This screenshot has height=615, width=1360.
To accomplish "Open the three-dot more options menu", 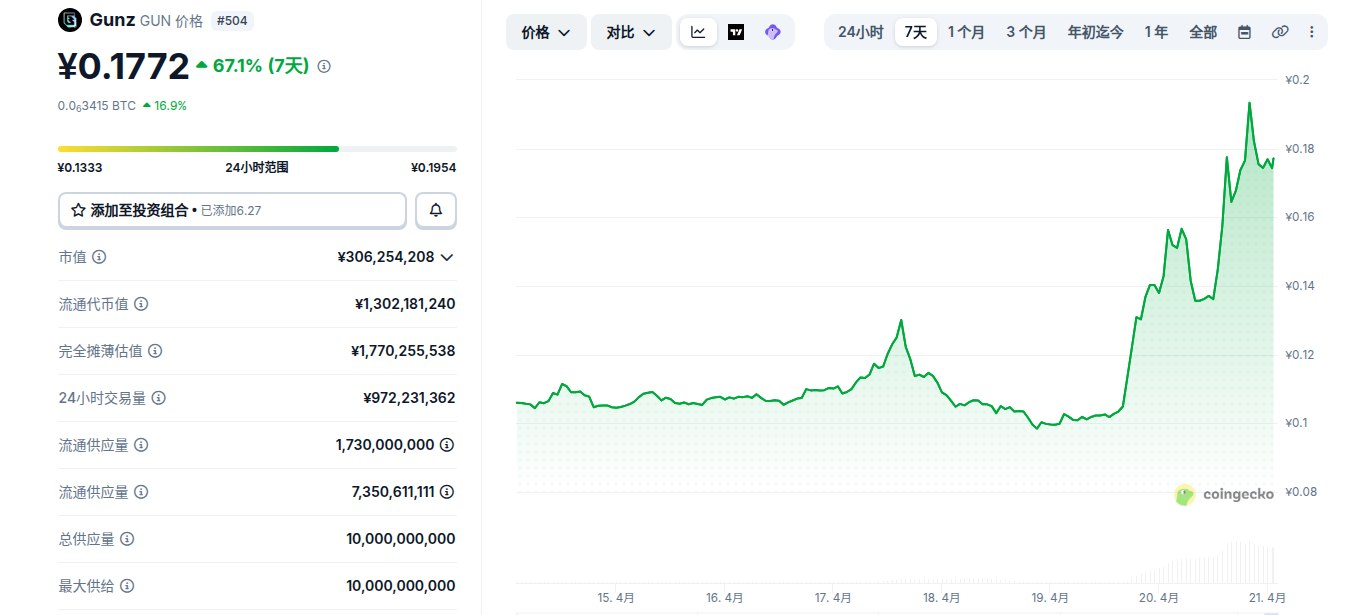I will click(x=1312, y=32).
